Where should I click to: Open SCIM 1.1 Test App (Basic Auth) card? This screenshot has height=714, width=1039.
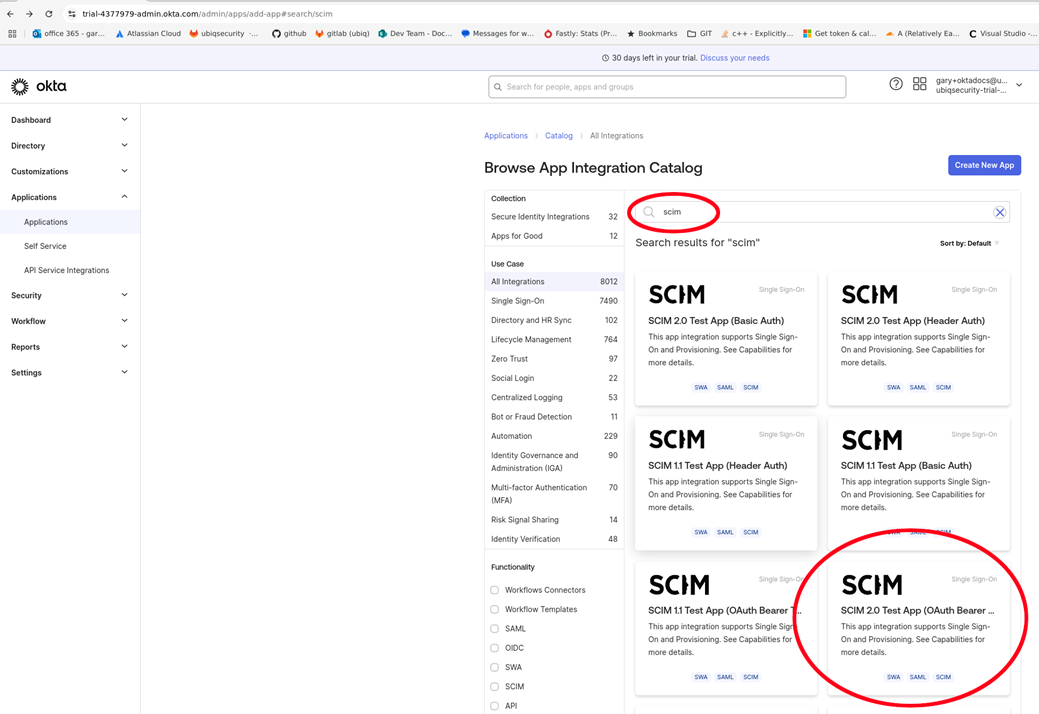coord(918,484)
